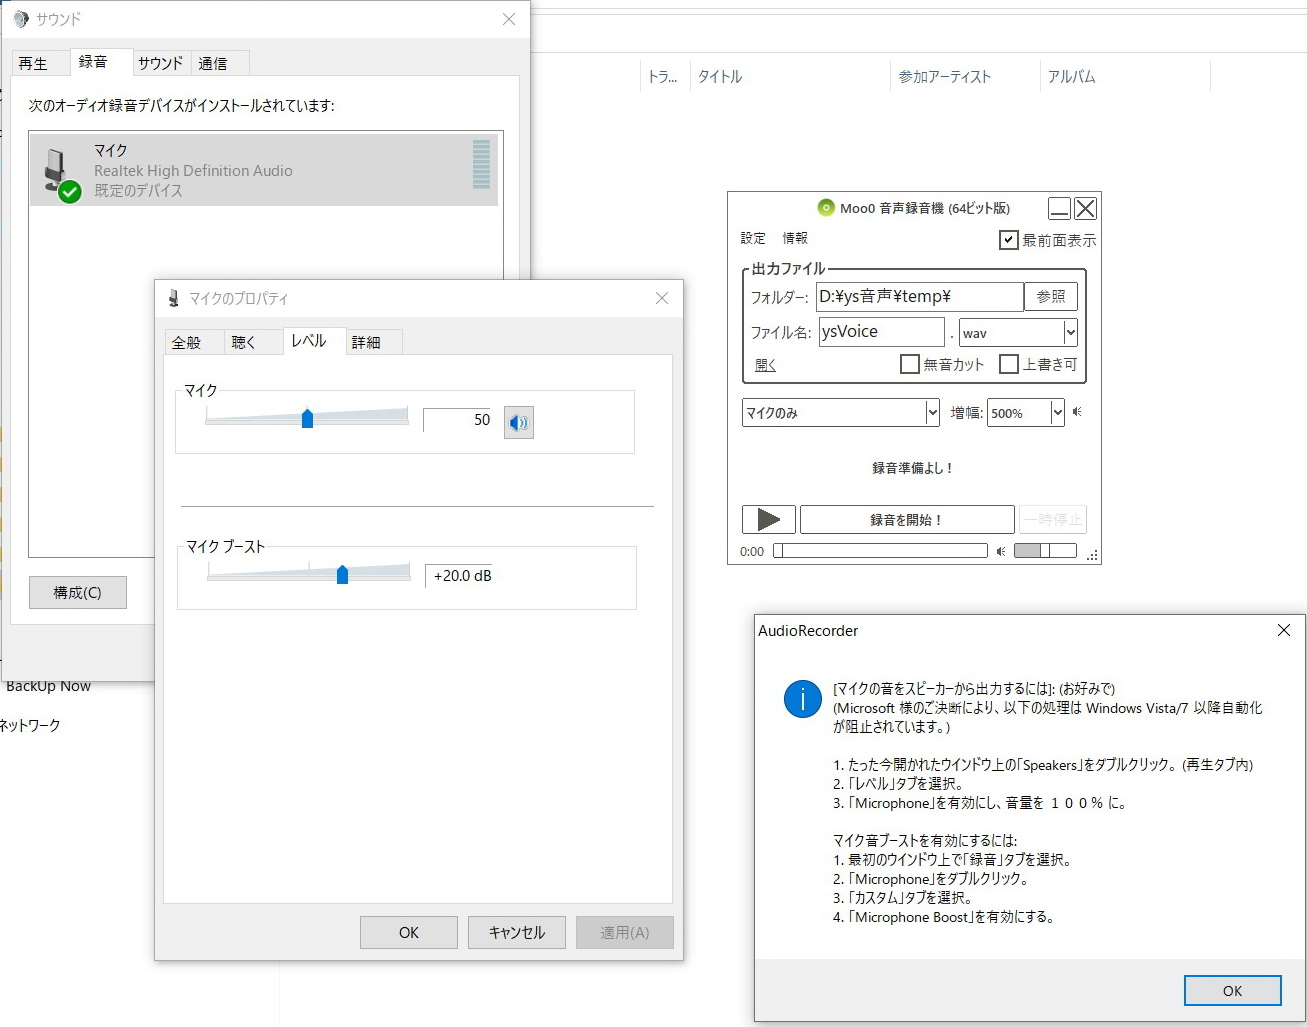Image resolution: width=1307 pixels, height=1027 pixels.
Task: Click the info icon in the AudioRecorder dialog
Action: tap(802, 698)
